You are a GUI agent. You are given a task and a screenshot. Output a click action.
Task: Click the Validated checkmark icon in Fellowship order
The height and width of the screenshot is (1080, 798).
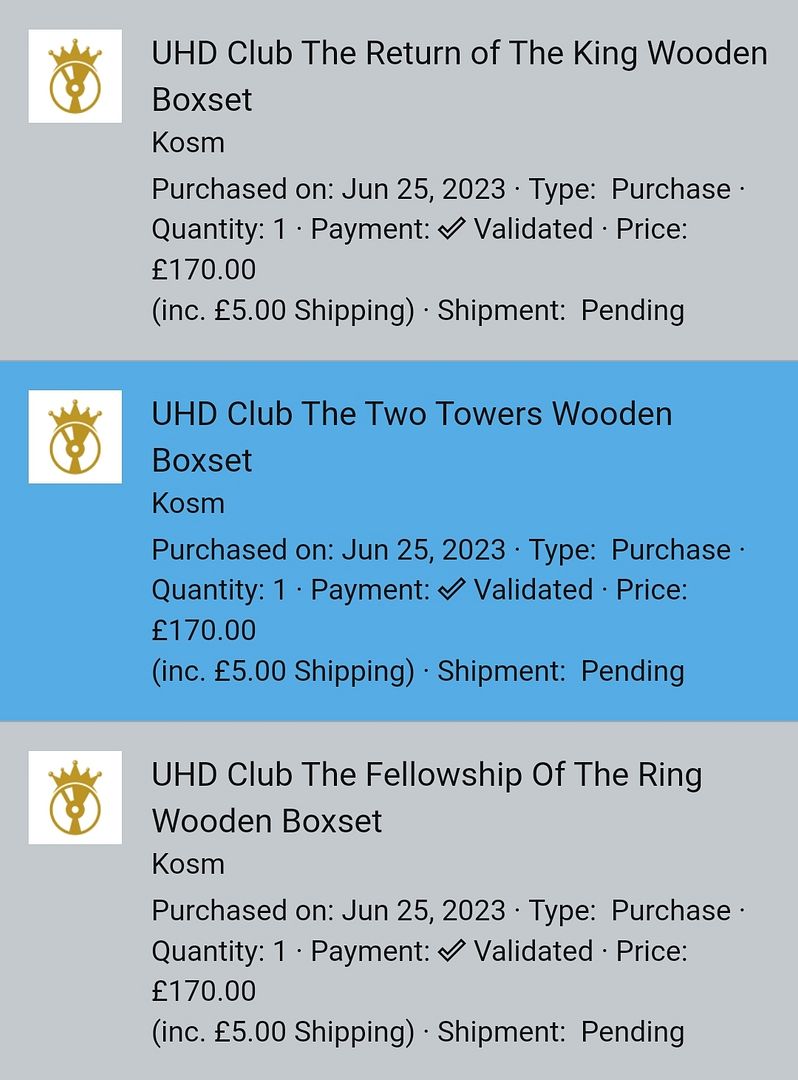(452, 951)
